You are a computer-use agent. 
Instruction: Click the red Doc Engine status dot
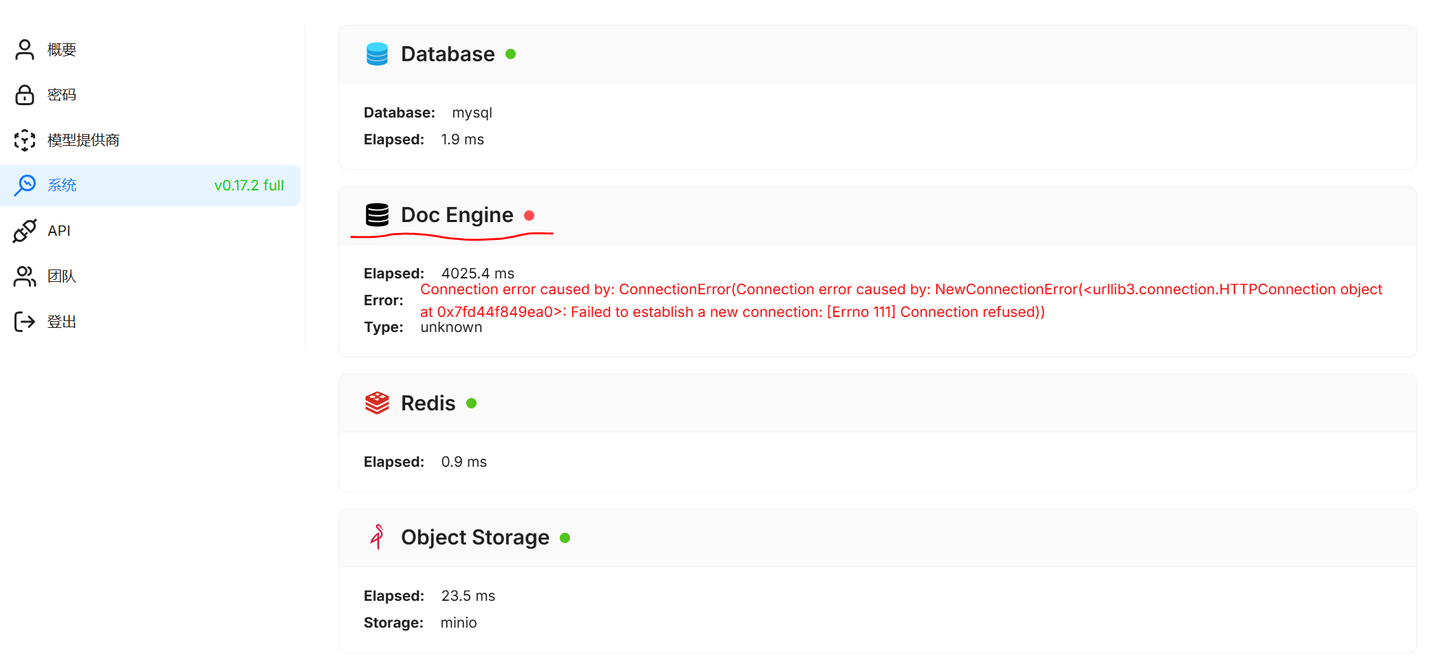coord(529,215)
